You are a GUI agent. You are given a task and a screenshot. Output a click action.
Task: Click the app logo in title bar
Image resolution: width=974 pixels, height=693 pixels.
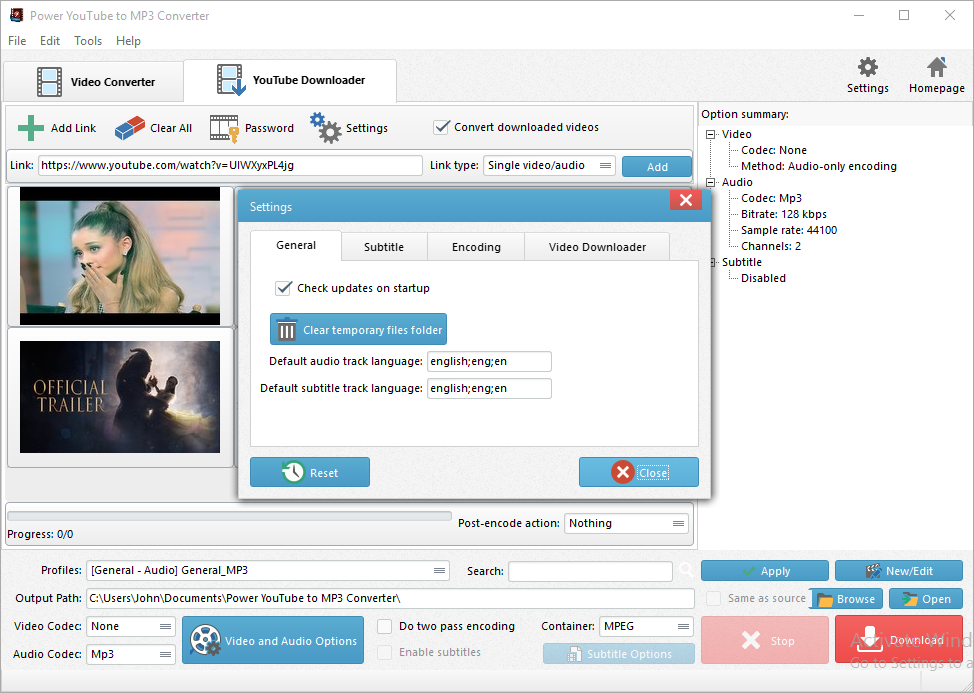pyautogui.click(x=16, y=16)
